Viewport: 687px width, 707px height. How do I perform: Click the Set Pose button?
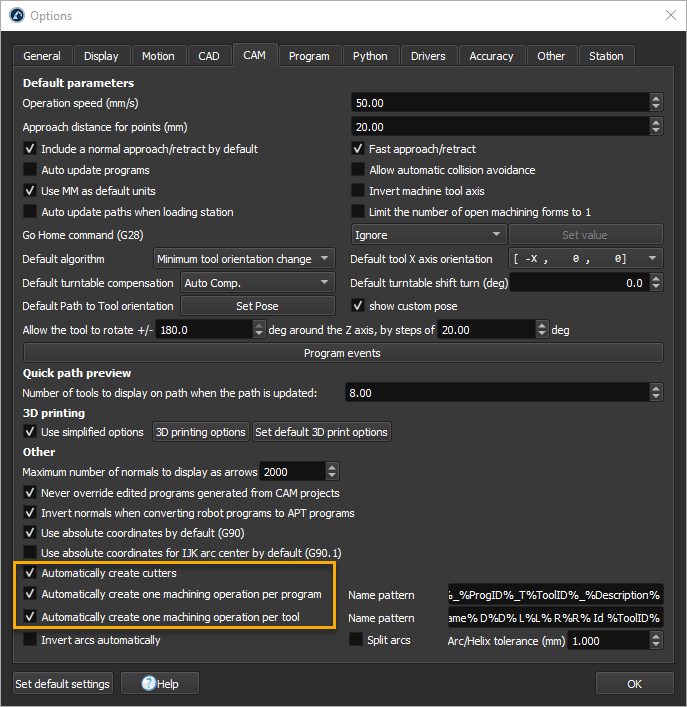click(257, 306)
